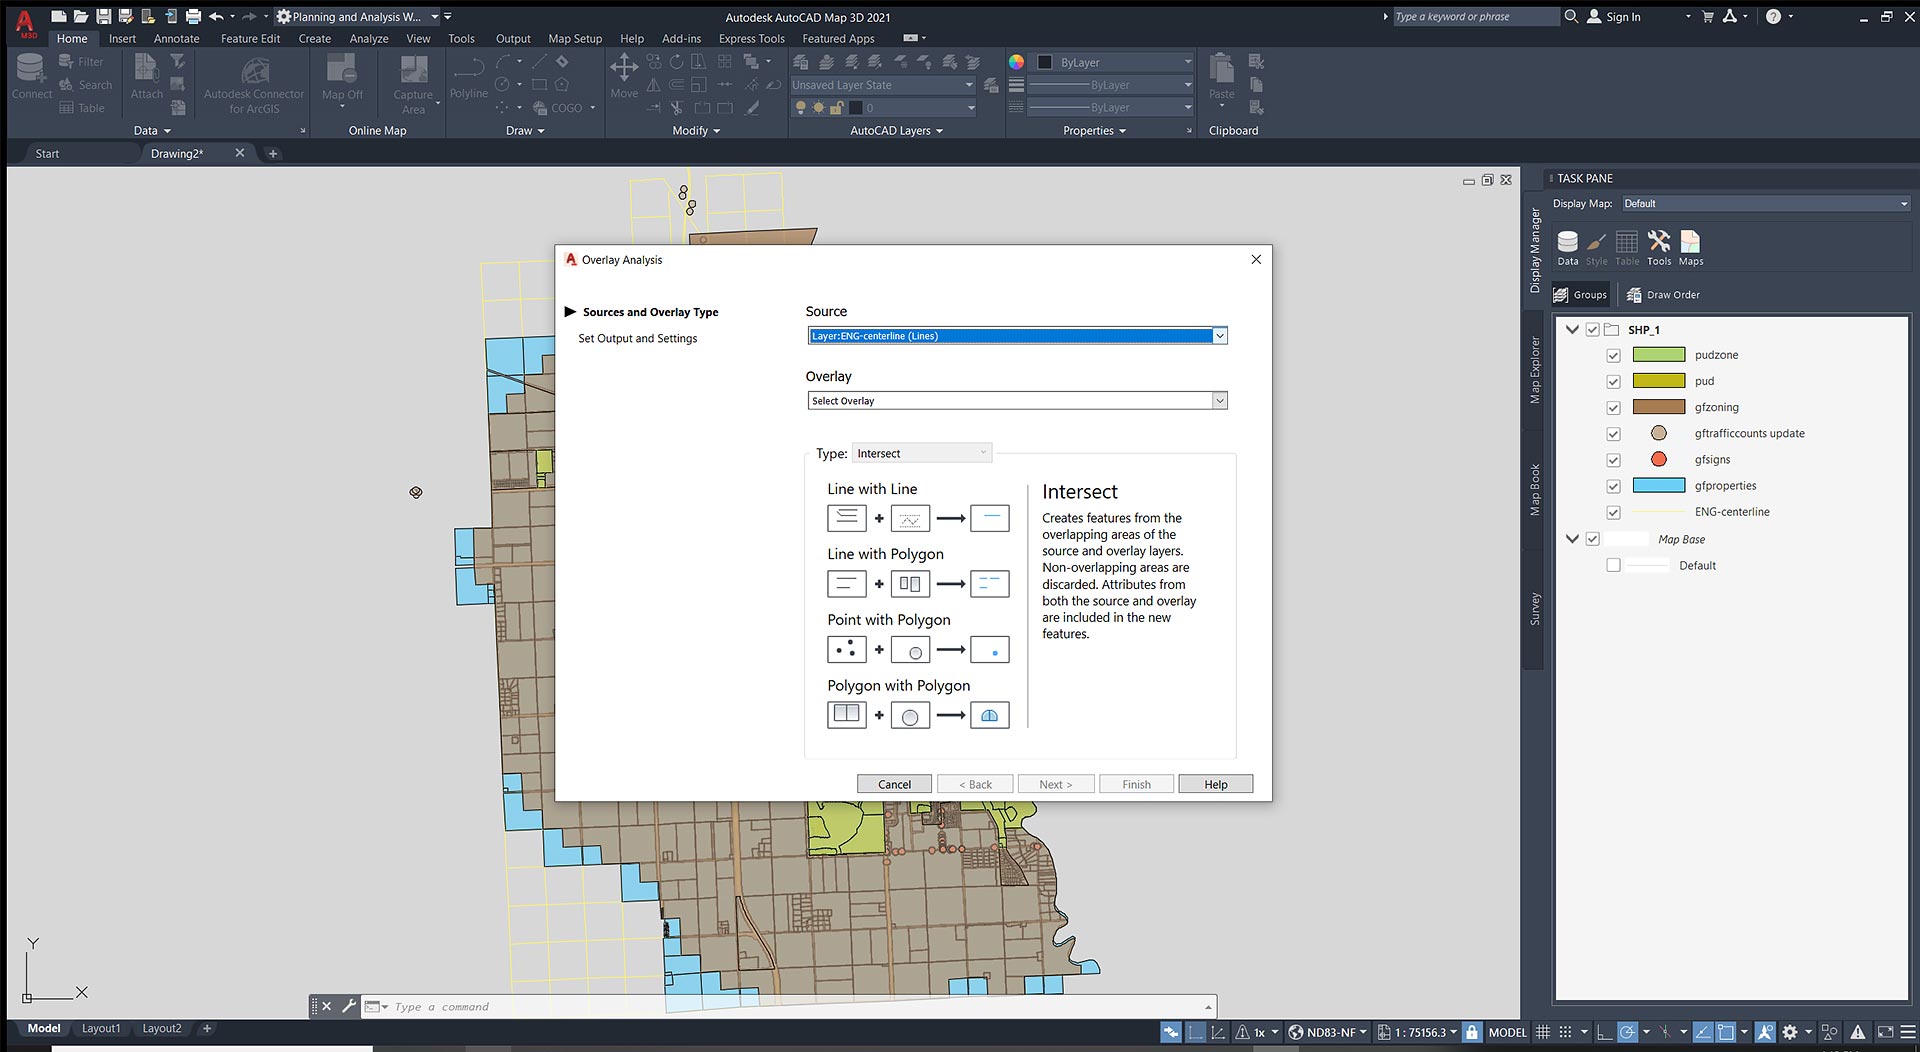Switch to the Layout1 tab

pos(101,1028)
